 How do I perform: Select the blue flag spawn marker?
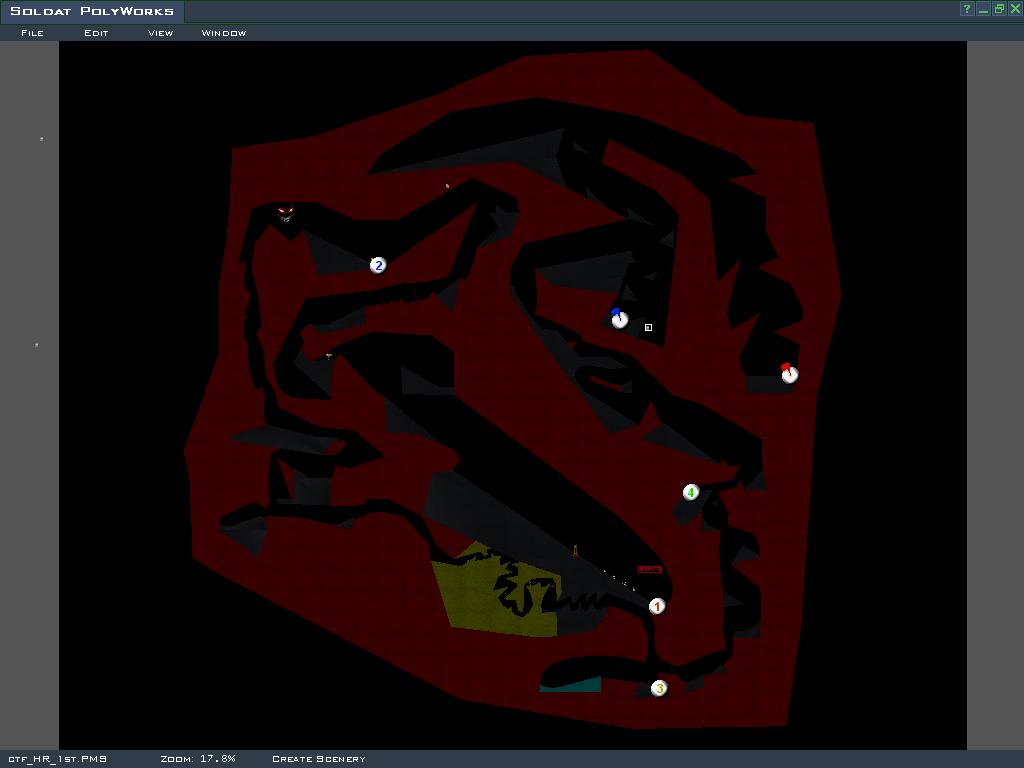point(619,319)
